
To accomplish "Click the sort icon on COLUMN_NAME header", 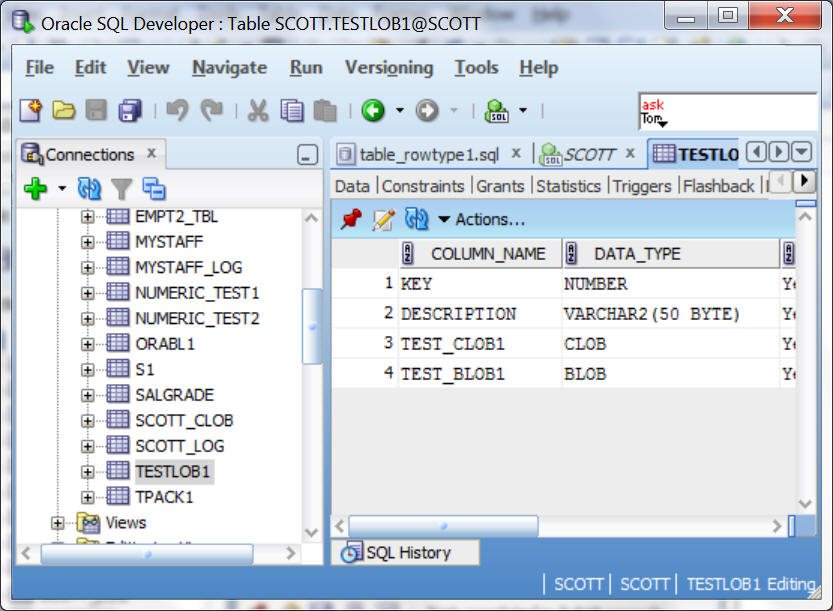I will coord(408,253).
